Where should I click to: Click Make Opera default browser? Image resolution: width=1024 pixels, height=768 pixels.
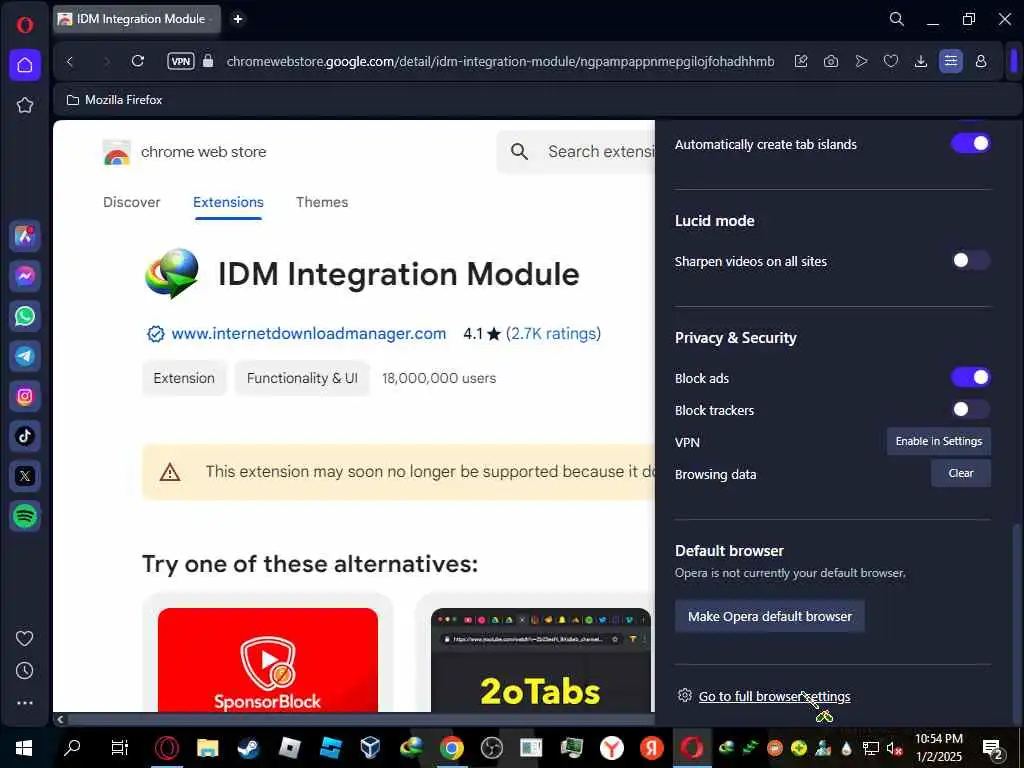770,616
